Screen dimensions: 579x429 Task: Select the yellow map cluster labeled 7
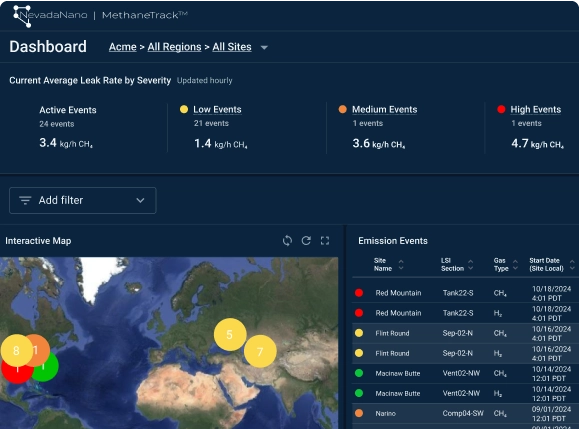(x=260, y=351)
